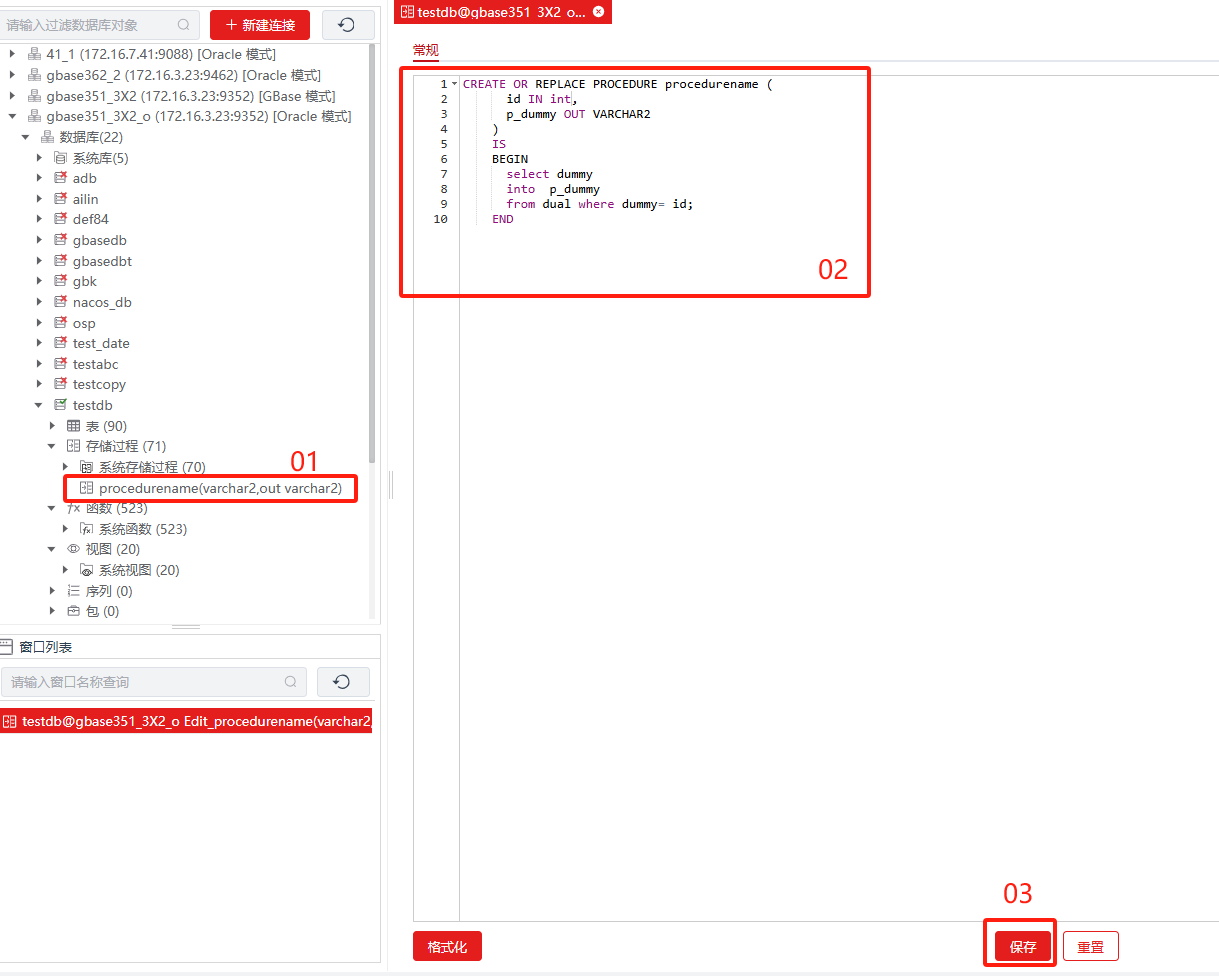Open procedurename(varchar2,out varchar2) in tree
This screenshot has width=1219, height=976.
click(220, 488)
